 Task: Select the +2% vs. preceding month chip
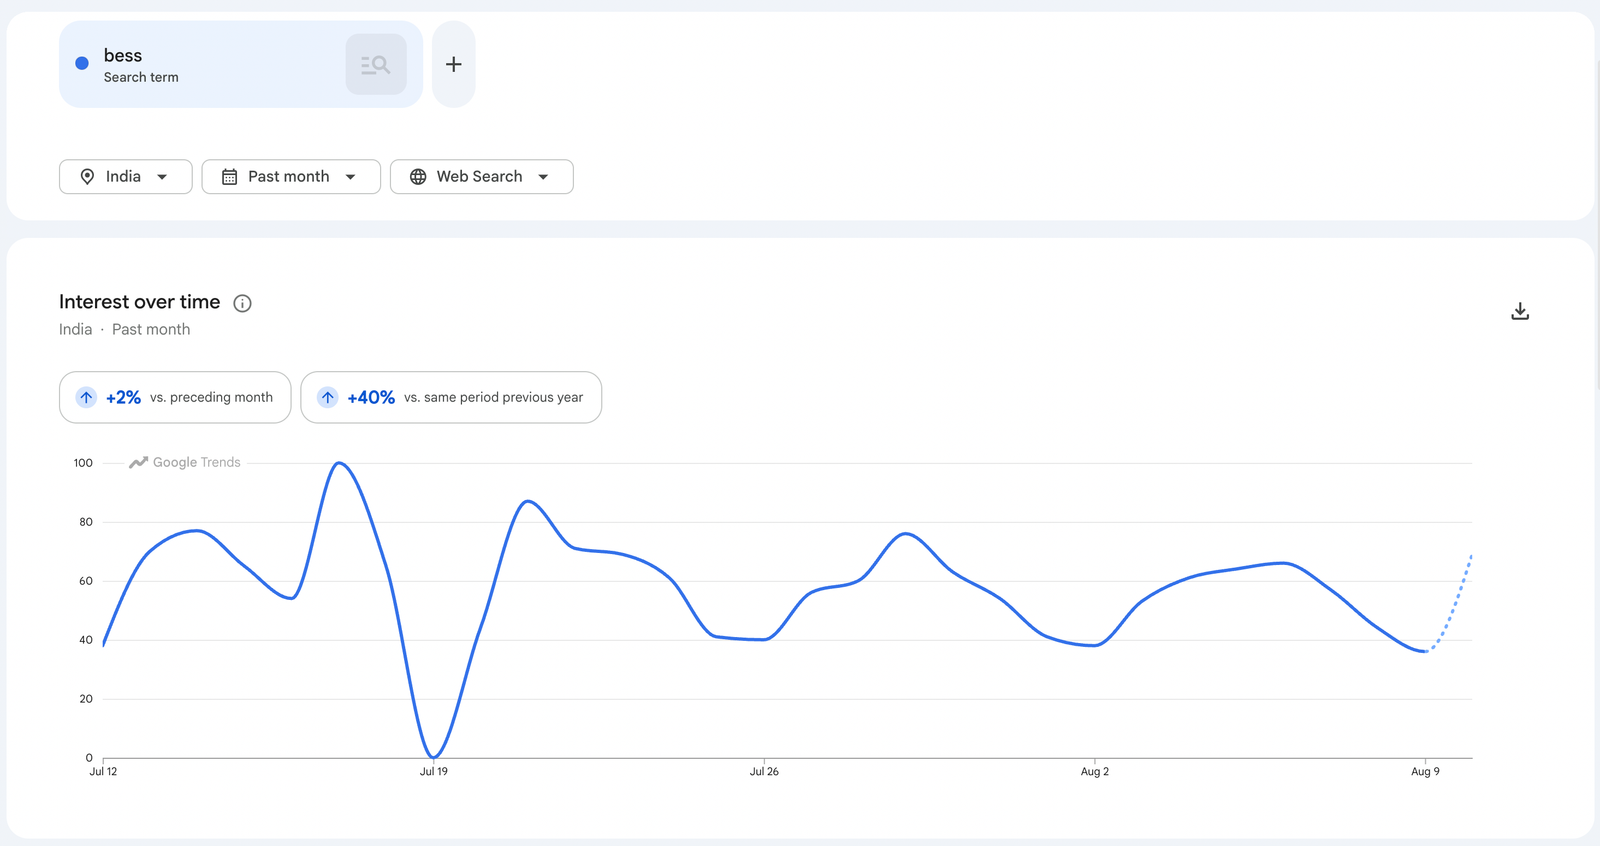(175, 397)
